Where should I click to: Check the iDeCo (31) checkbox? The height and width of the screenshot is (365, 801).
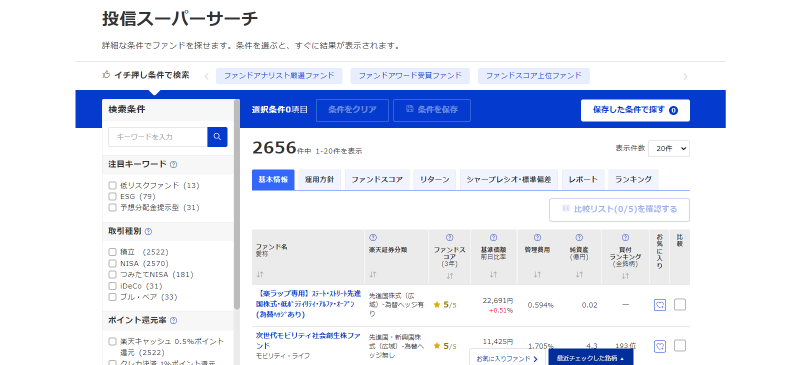click(x=112, y=286)
